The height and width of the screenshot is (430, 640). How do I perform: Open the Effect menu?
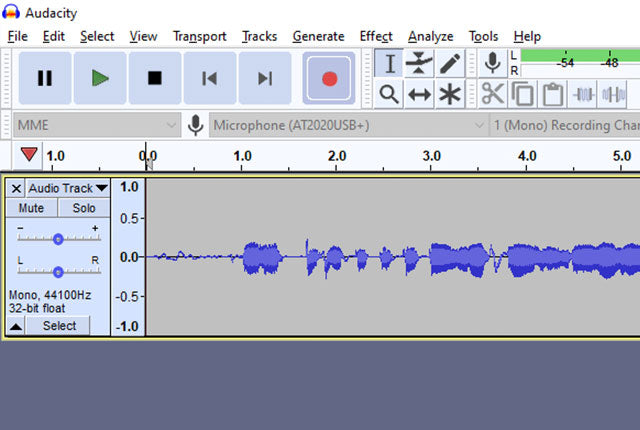[376, 36]
